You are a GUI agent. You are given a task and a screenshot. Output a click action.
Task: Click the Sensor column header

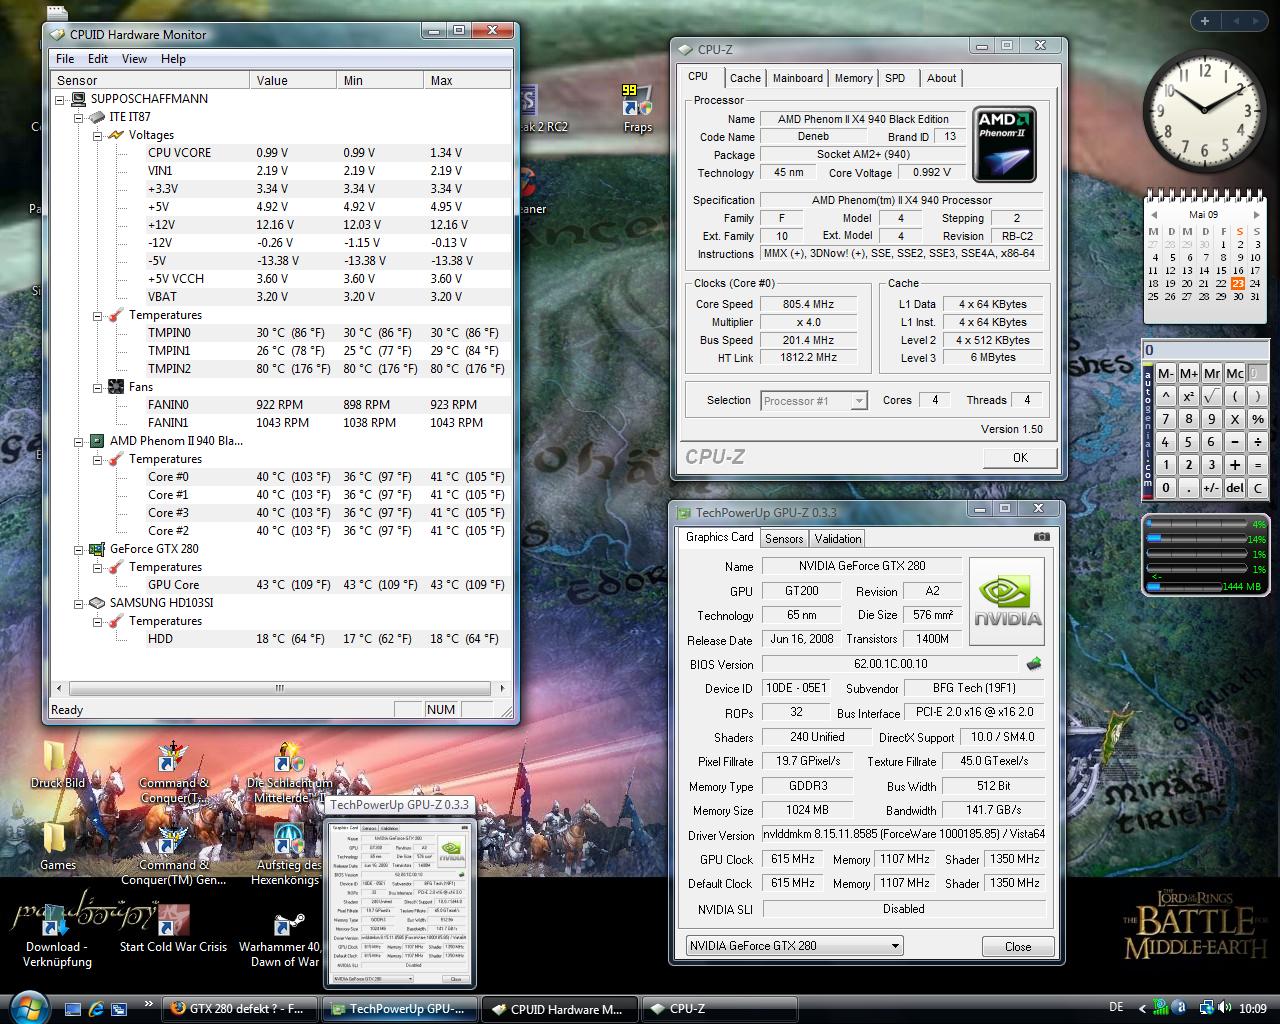click(x=150, y=80)
